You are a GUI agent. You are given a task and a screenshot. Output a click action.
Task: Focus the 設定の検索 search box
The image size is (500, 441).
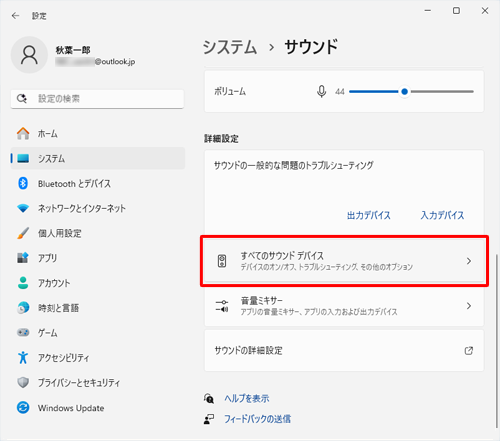click(x=97, y=99)
